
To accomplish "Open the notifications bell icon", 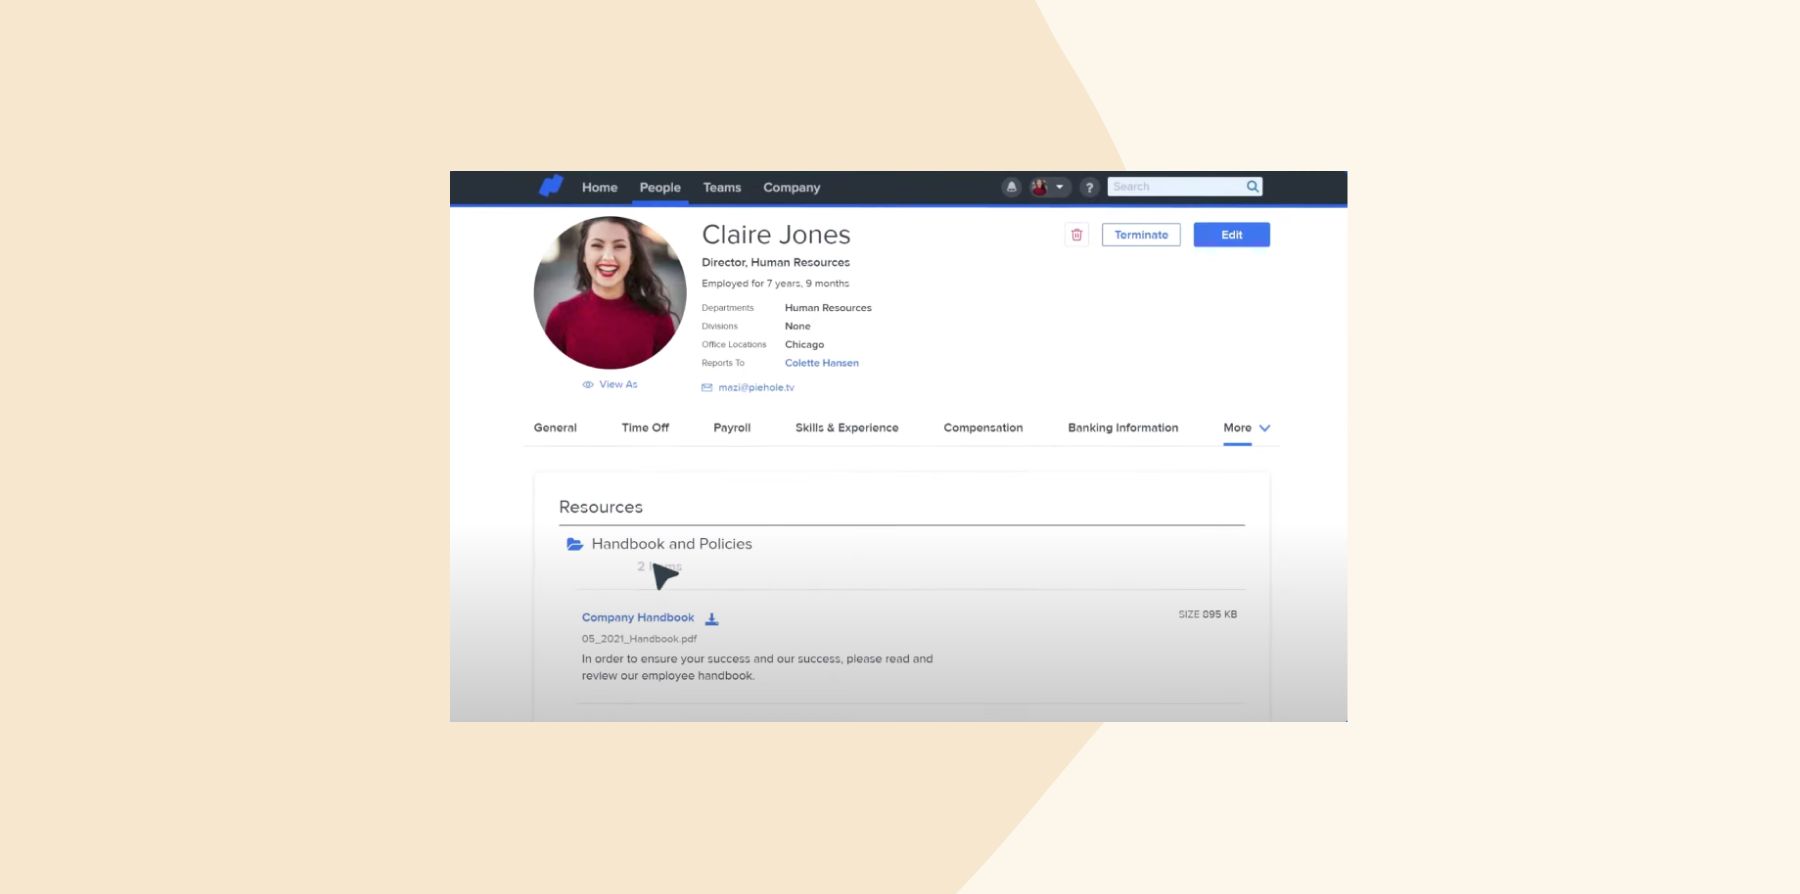I will (x=1011, y=187).
